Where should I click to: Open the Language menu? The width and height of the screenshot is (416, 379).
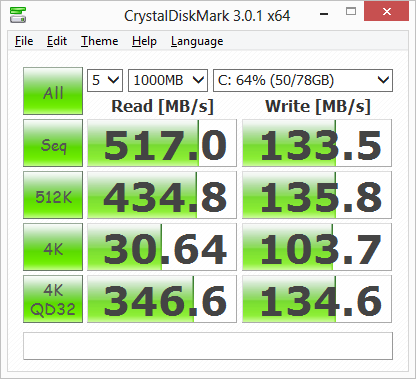click(197, 41)
